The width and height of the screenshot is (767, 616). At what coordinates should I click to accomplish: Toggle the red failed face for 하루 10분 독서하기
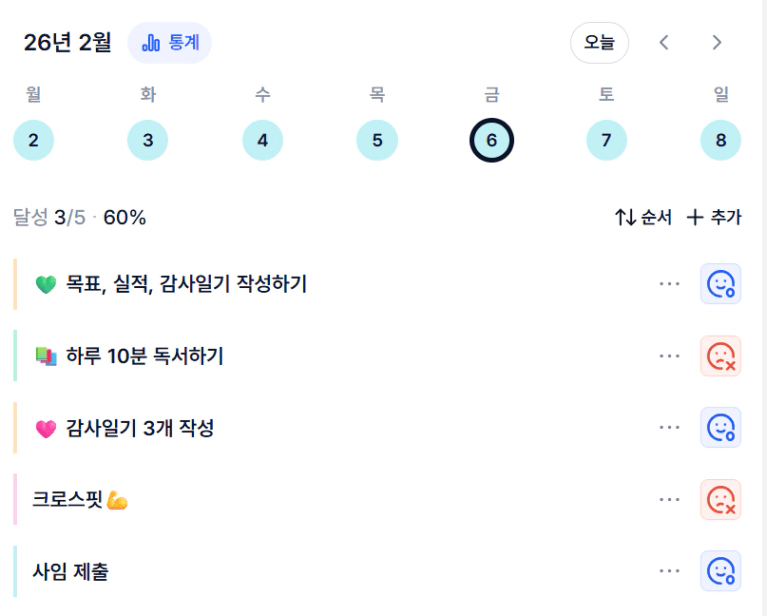point(720,356)
